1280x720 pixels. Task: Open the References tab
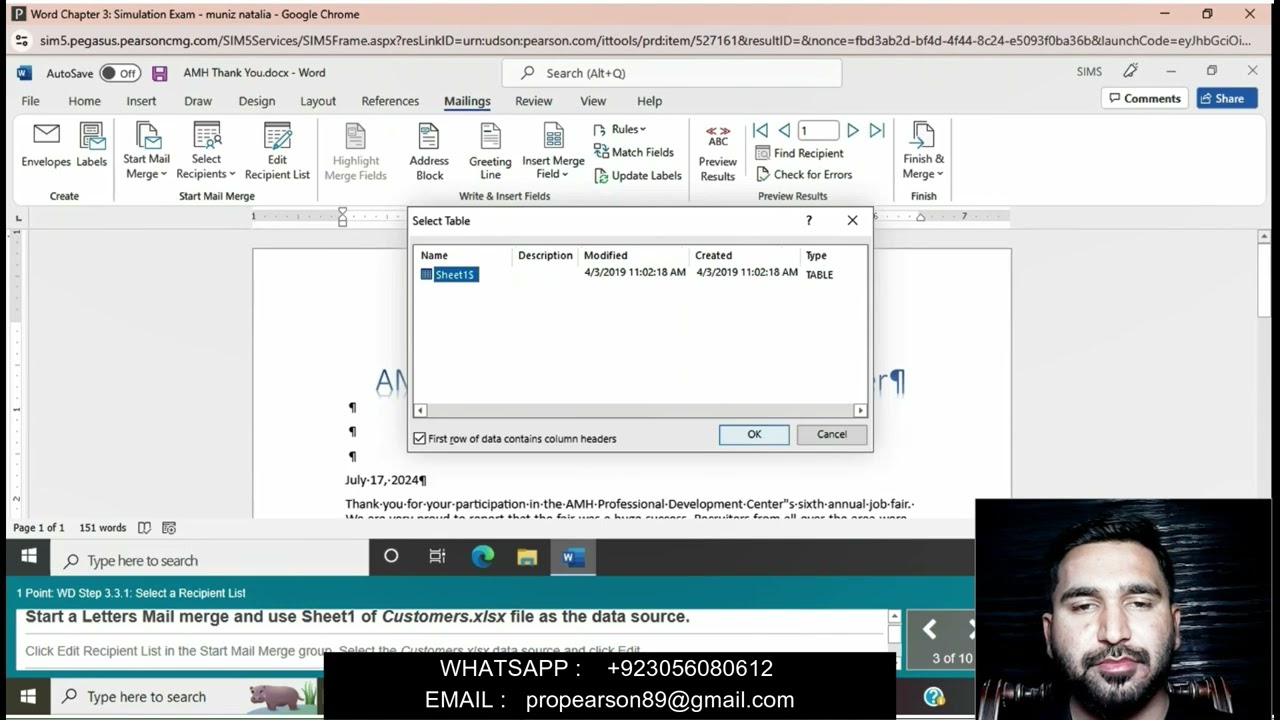coord(390,101)
